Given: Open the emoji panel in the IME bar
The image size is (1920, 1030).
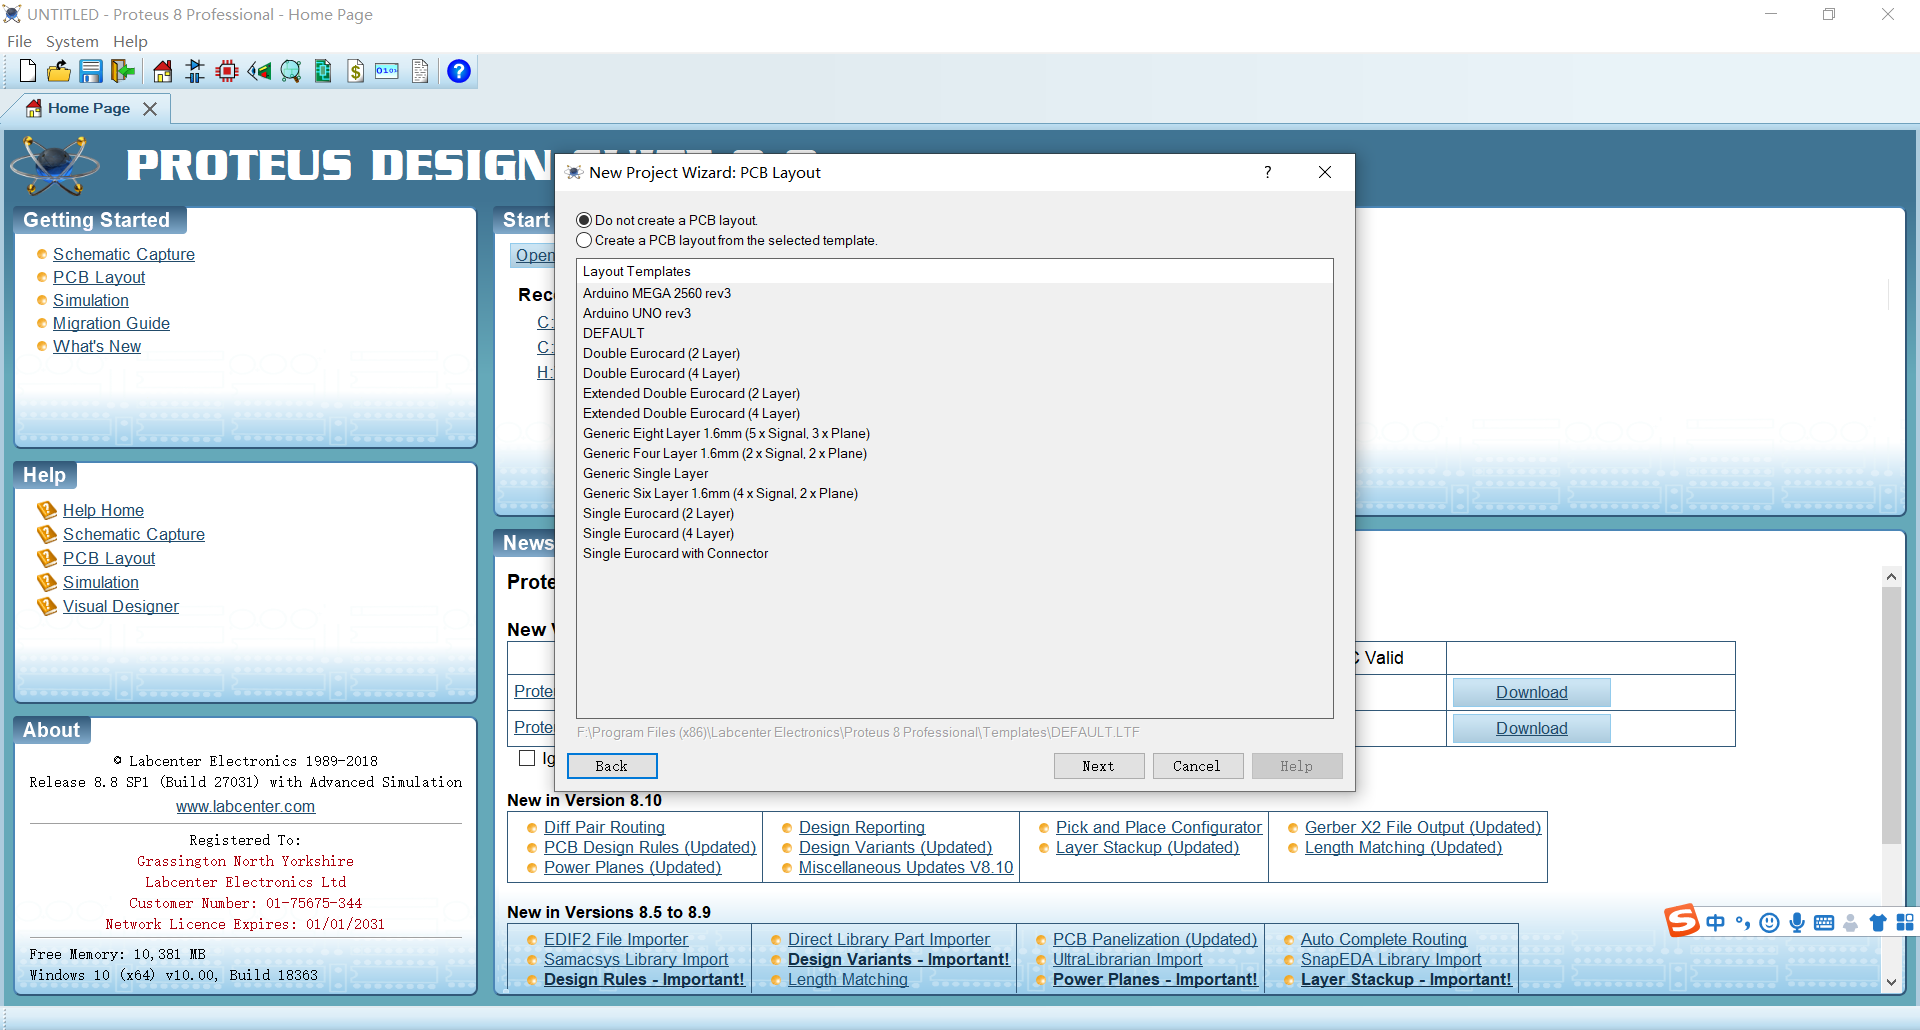Looking at the screenshot, I should coord(1769,923).
